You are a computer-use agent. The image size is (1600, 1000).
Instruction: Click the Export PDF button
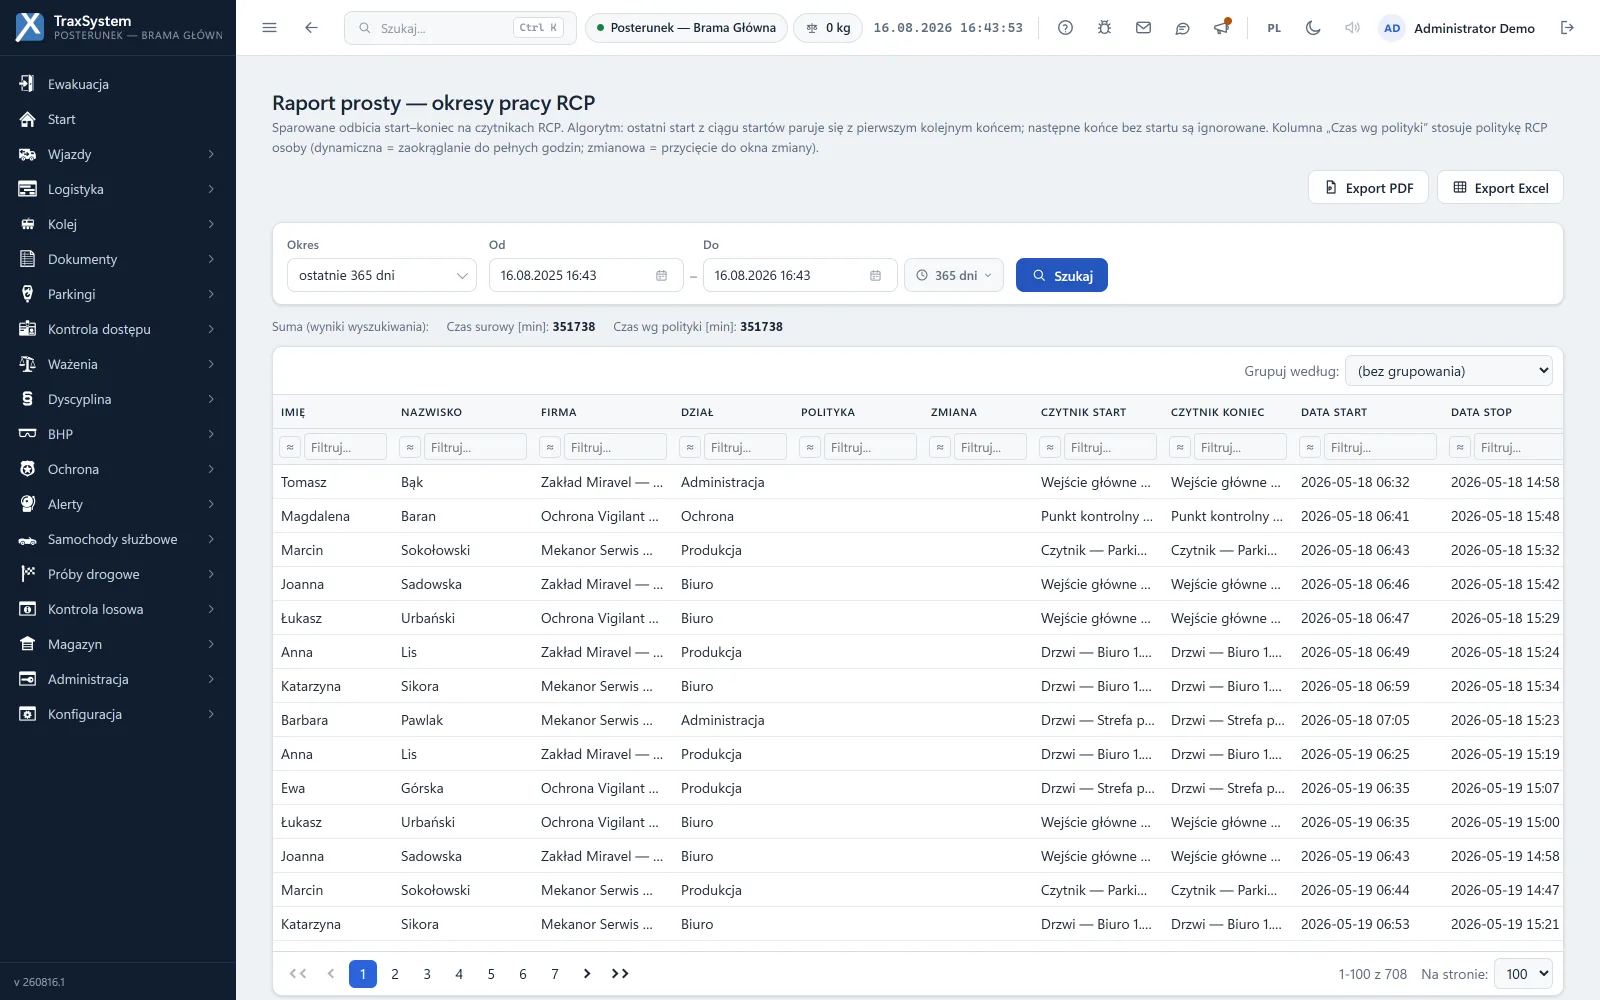click(1368, 188)
